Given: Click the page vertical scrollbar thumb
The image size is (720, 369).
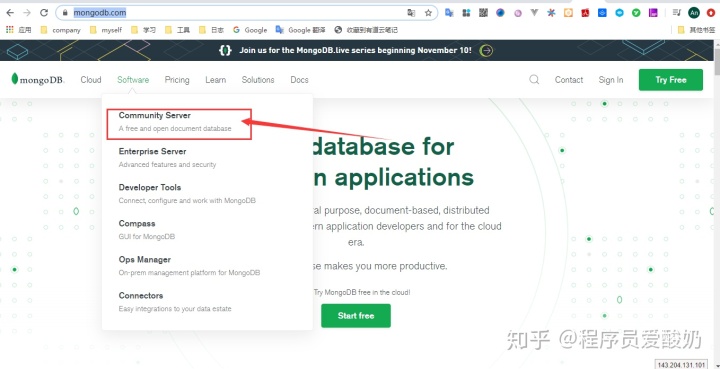Looking at the screenshot, I should (x=716, y=62).
